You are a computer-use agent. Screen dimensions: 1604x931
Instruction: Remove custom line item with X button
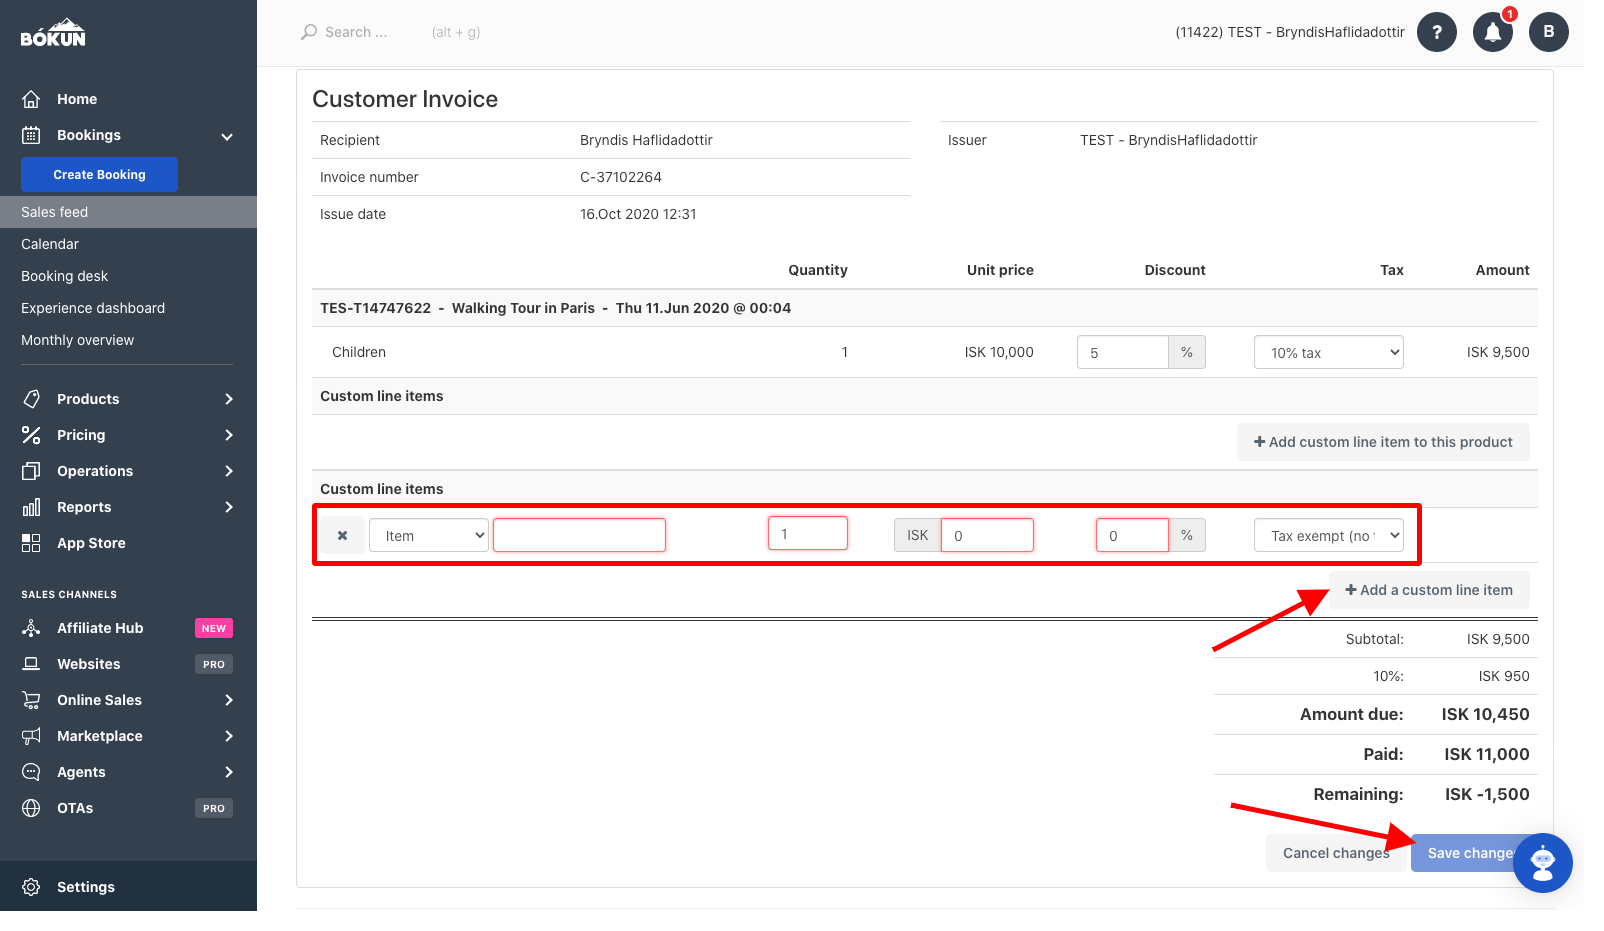pos(342,535)
